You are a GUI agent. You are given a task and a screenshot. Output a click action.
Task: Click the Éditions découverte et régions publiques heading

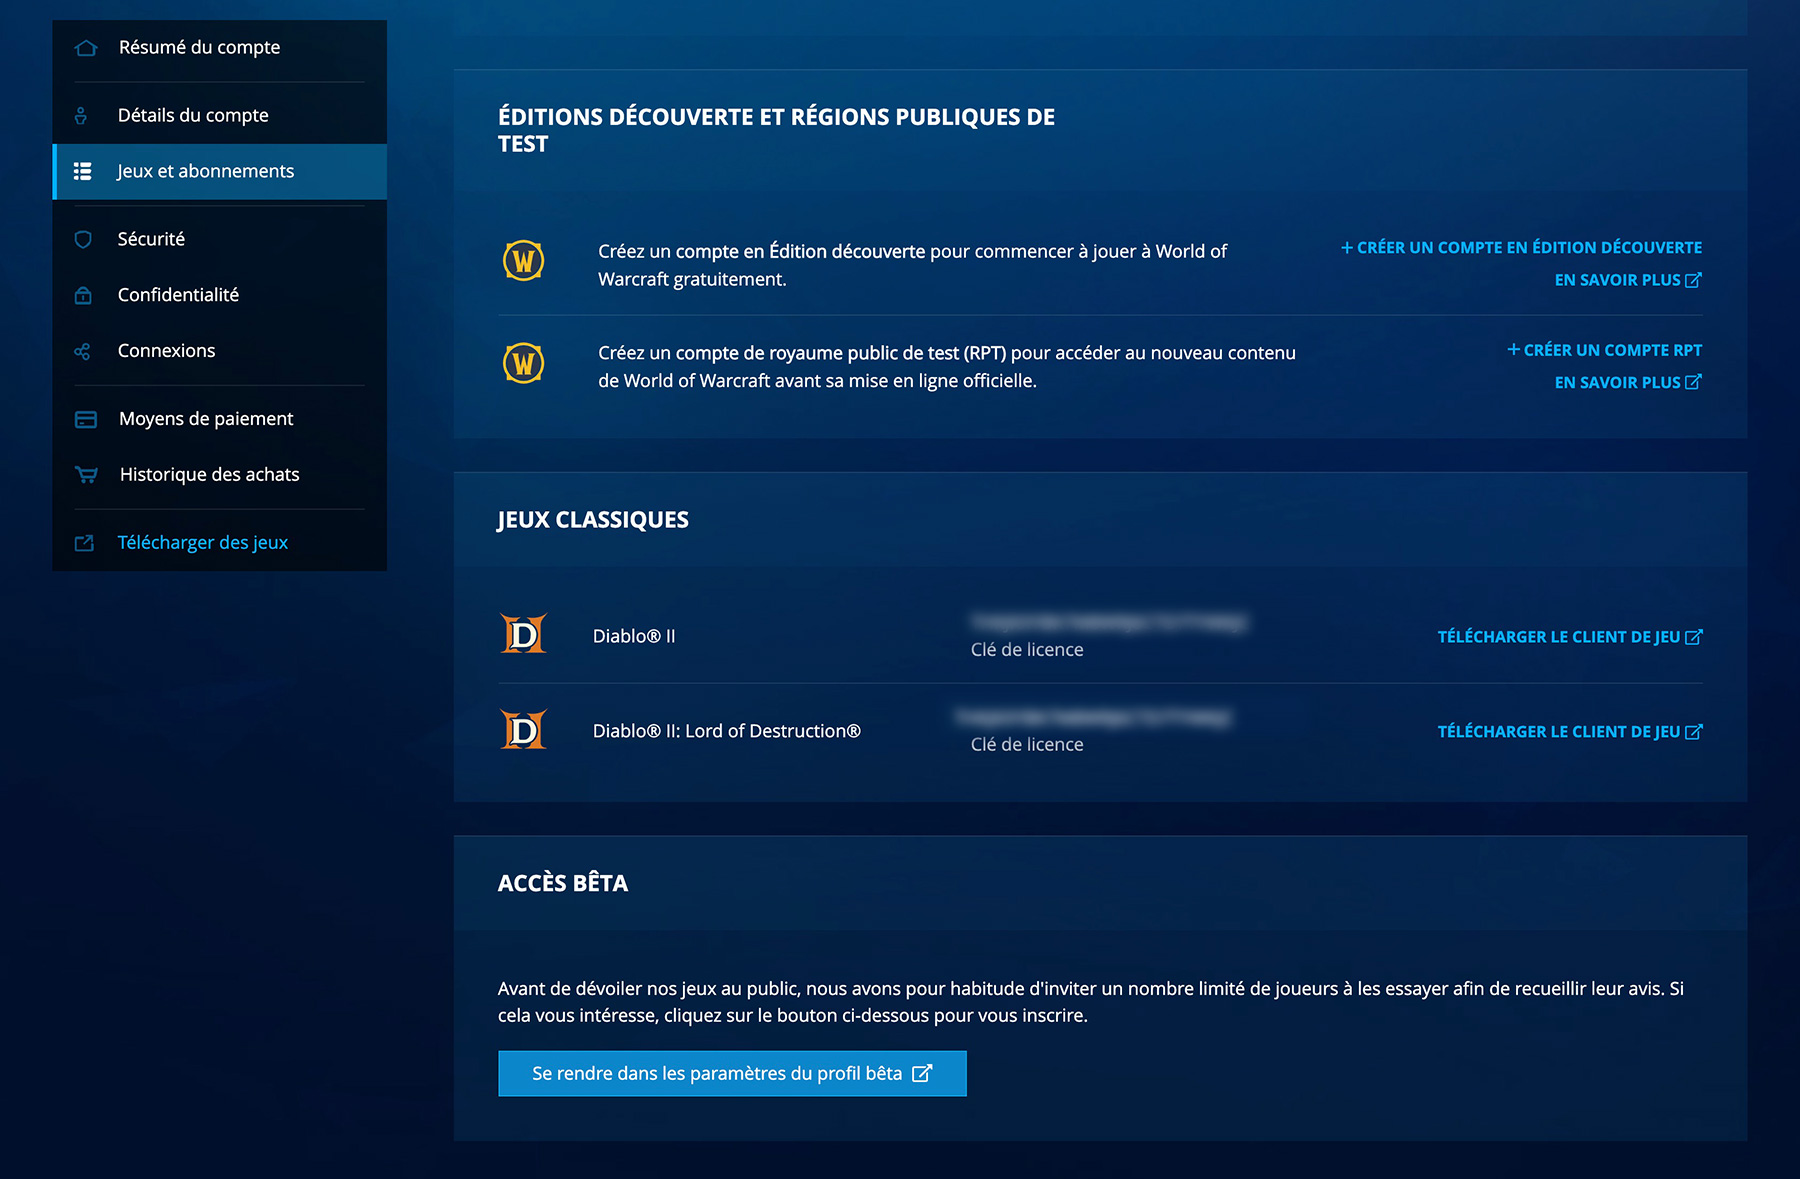[776, 130]
